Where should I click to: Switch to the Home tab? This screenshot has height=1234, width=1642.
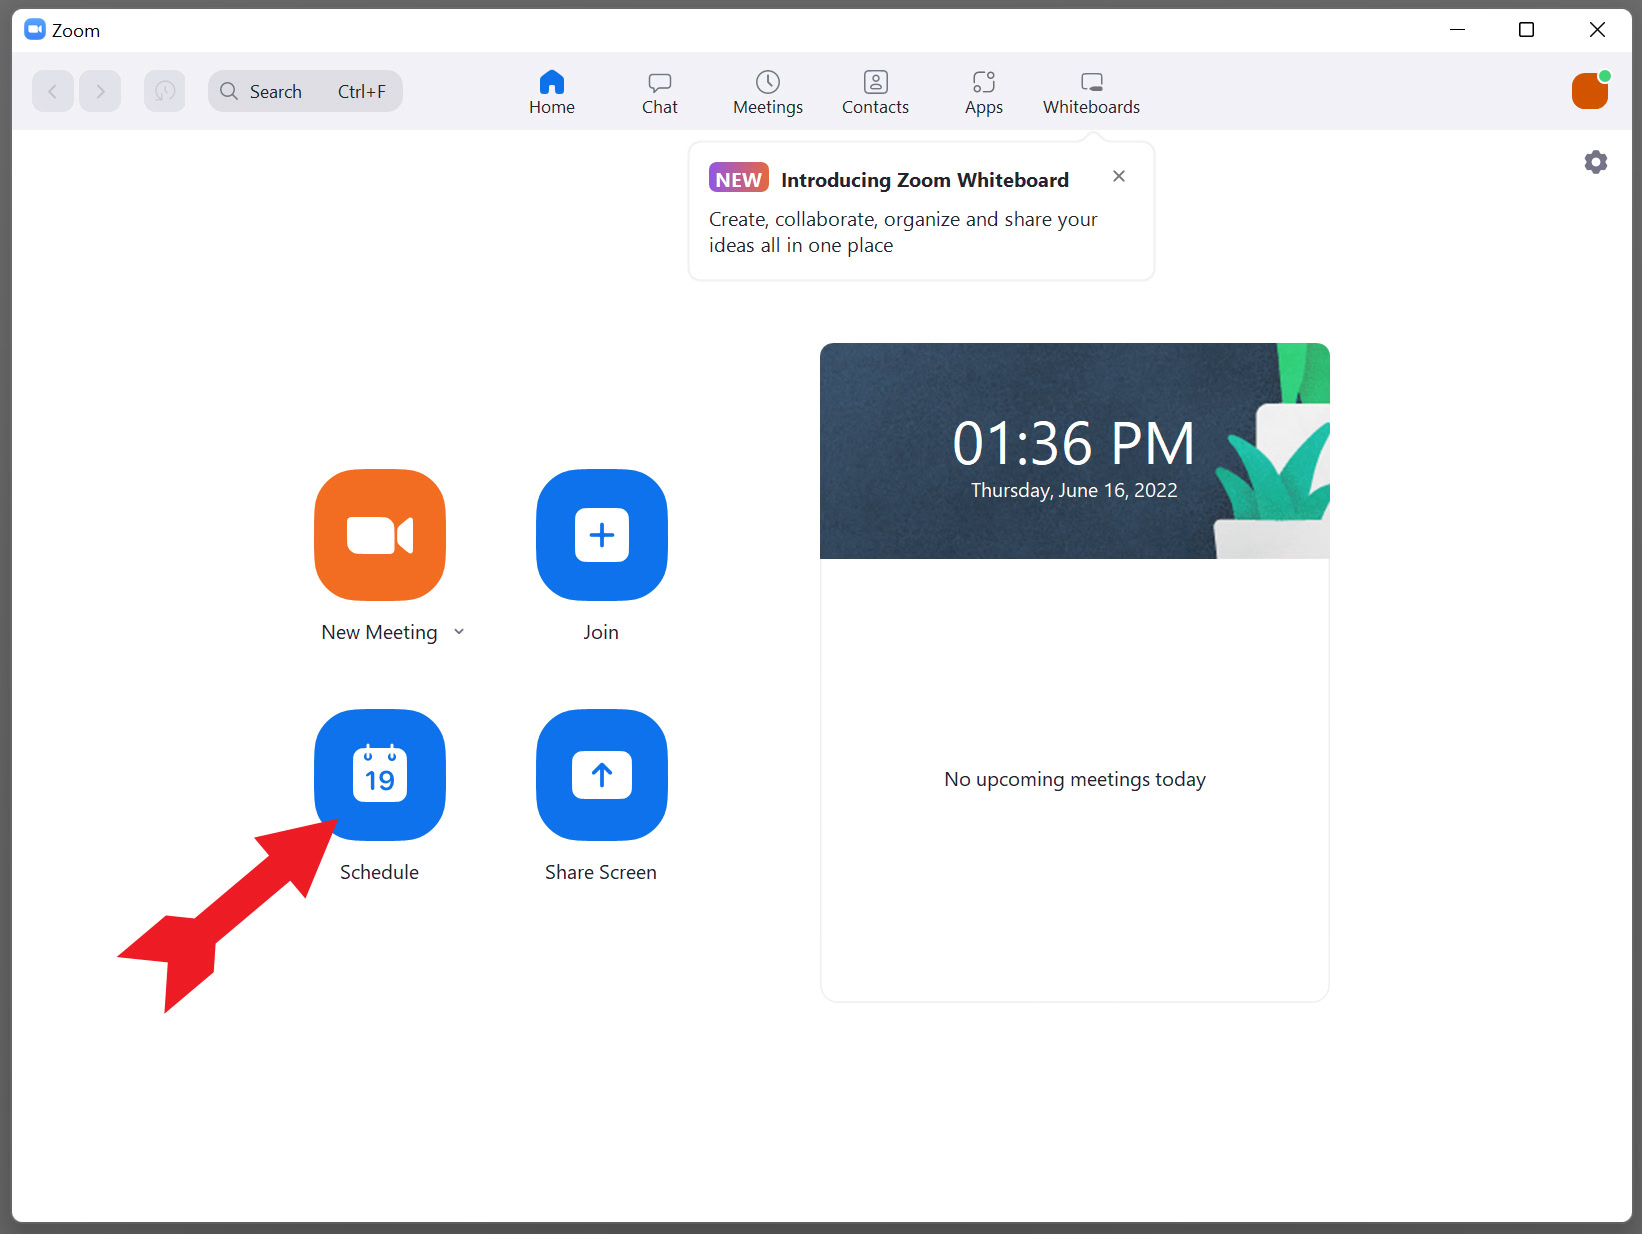click(x=552, y=92)
